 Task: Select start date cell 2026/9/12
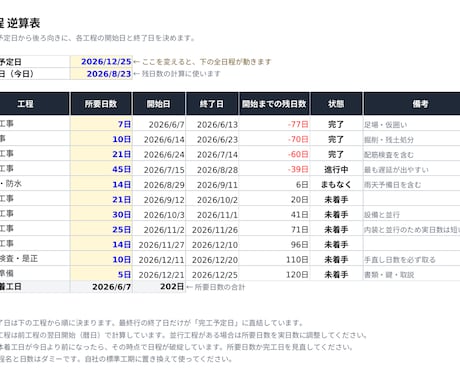(159, 199)
